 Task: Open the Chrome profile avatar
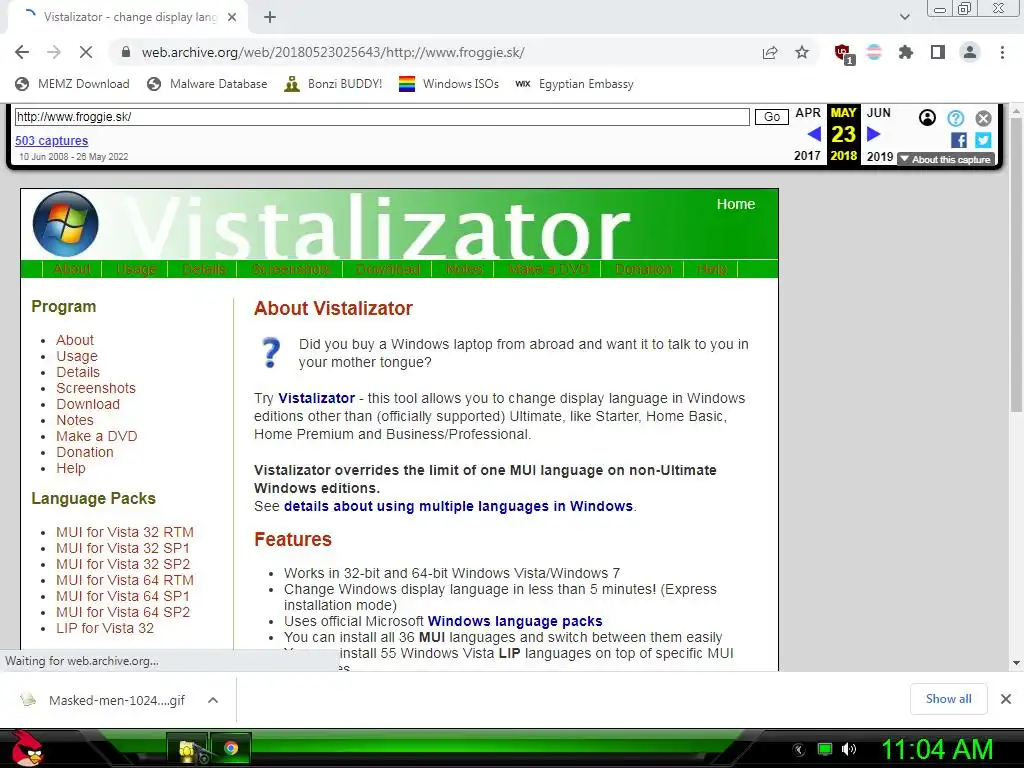tap(970, 52)
